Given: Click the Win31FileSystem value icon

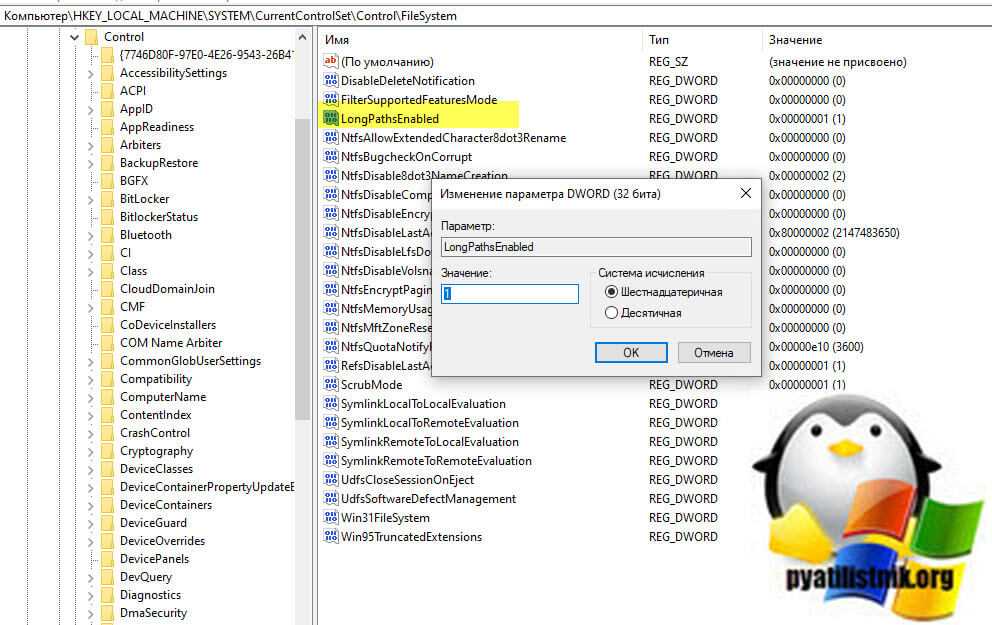Looking at the screenshot, I should point(331,518).
